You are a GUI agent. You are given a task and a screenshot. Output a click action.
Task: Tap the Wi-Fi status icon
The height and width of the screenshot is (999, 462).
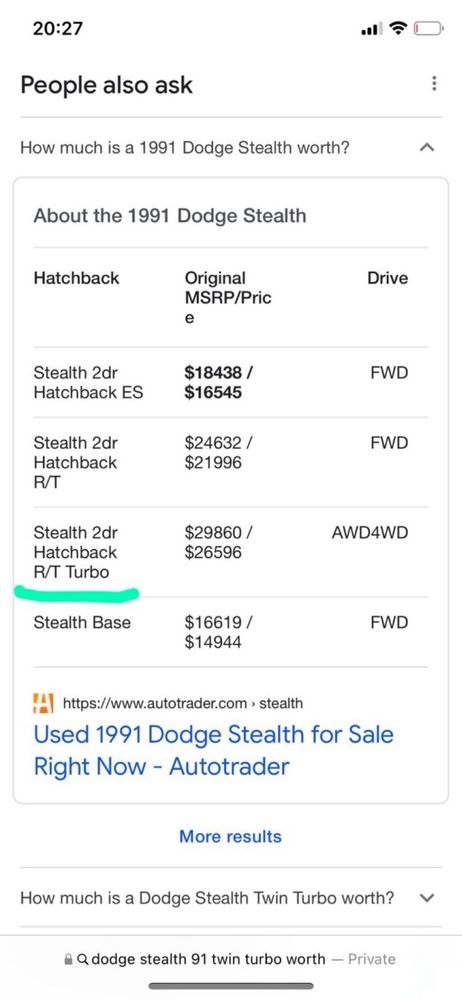point(399,28)
